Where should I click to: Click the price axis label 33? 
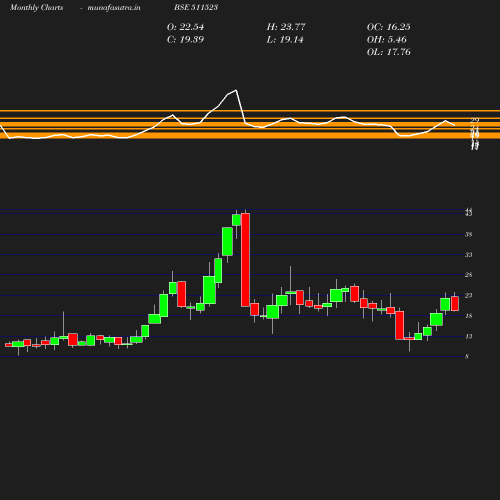469,255
